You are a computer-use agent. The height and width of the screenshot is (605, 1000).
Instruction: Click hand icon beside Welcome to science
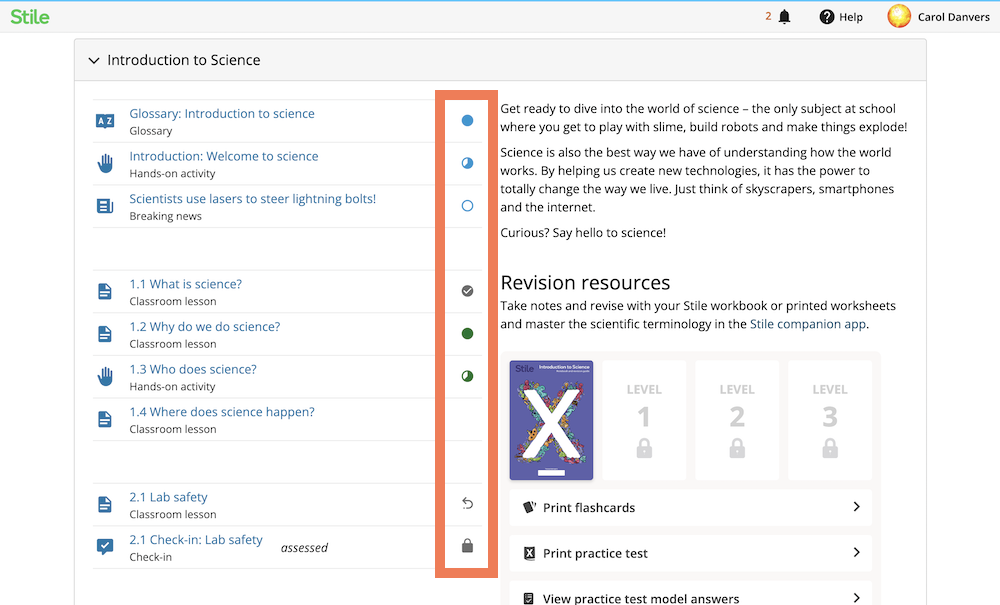click(x=105, y=163)
